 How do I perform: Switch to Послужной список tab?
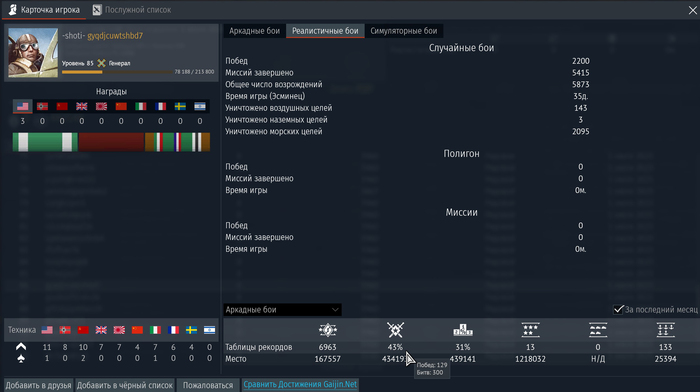tap(132, 10)
